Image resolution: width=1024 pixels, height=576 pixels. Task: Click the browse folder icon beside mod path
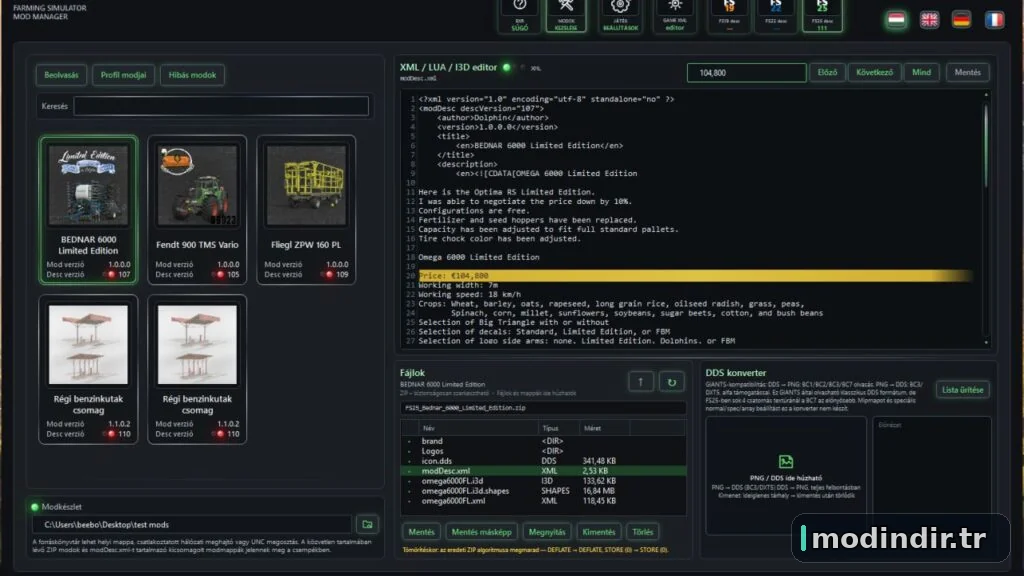coord(367,524)
